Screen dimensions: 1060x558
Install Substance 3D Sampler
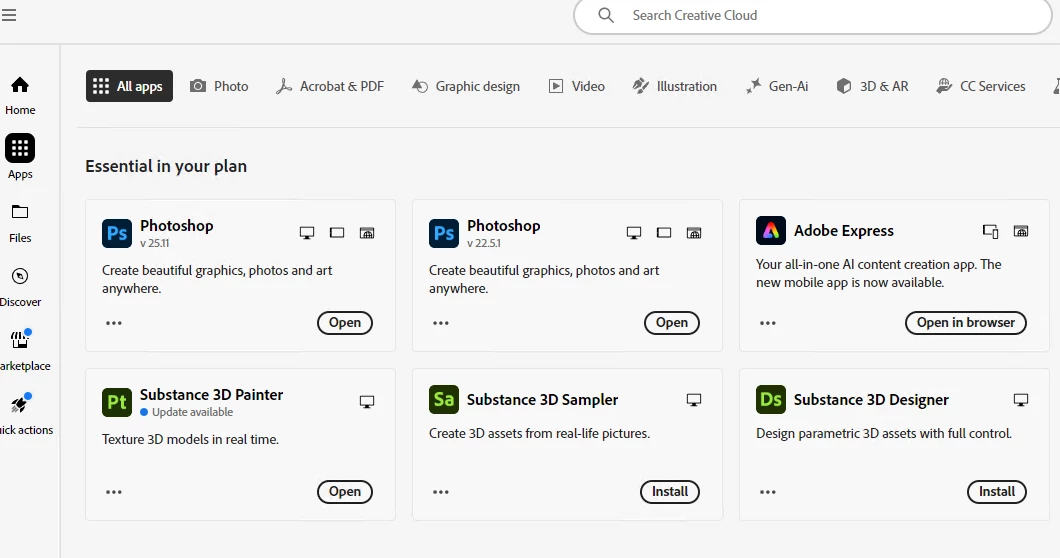pos(670,492)
